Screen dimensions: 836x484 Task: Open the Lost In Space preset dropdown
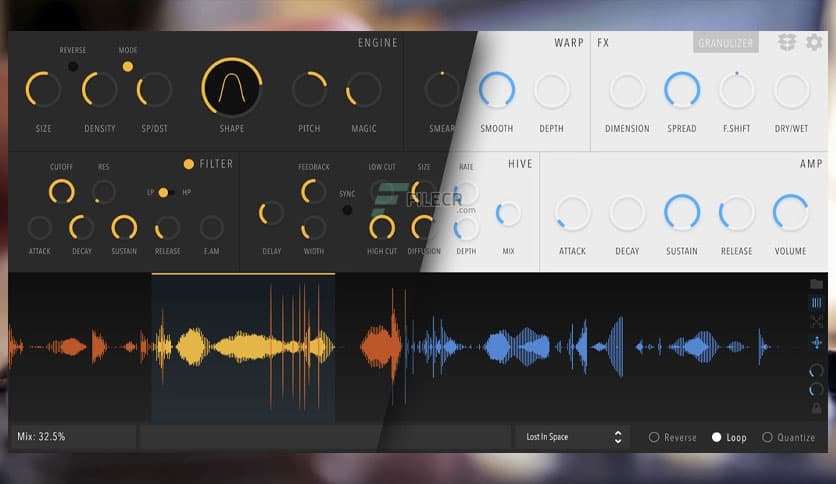(x=573, y=437)
